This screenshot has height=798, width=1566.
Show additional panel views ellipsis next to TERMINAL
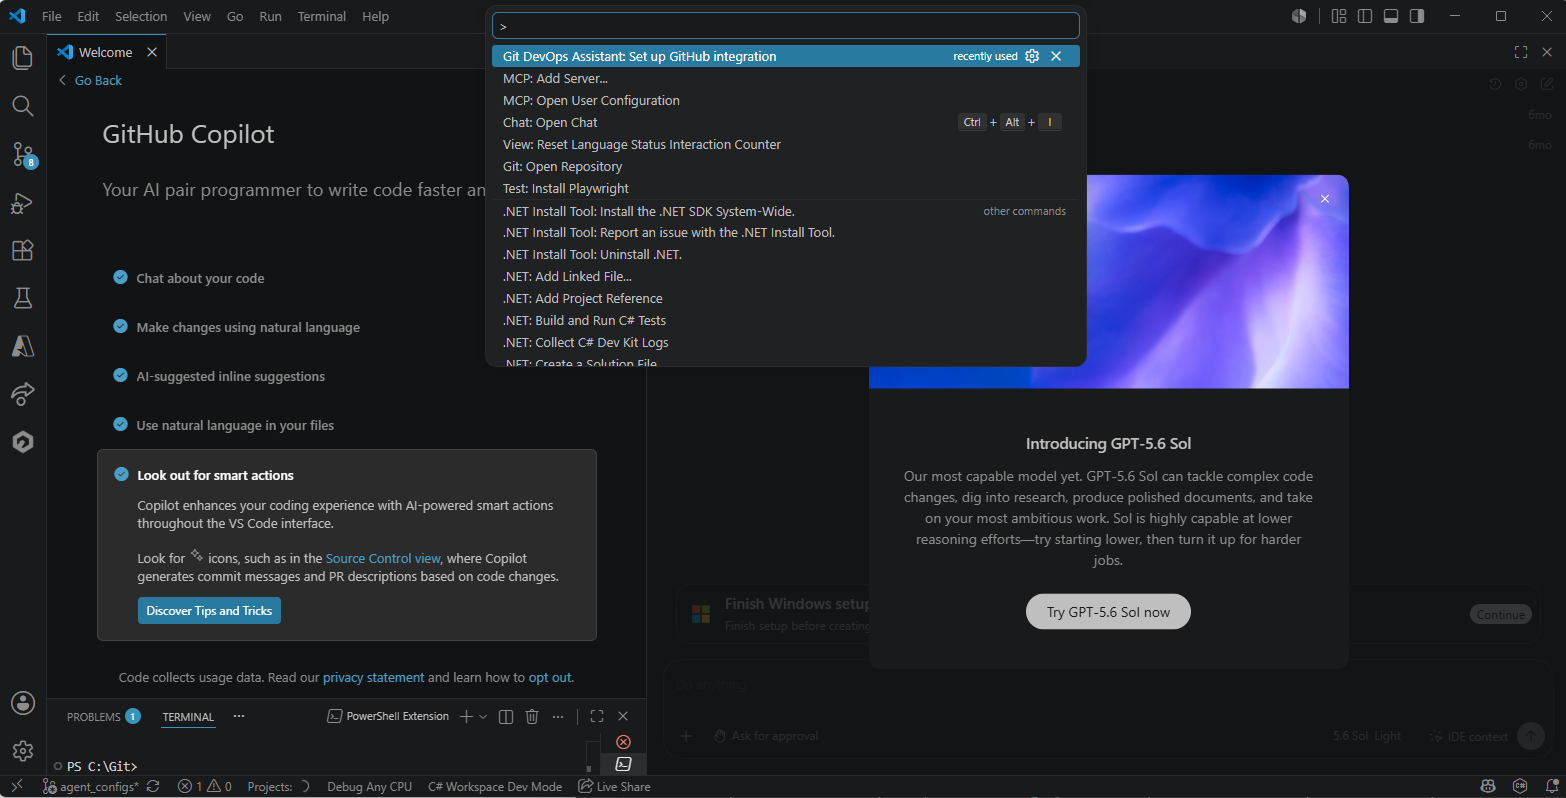coord(238,716)
